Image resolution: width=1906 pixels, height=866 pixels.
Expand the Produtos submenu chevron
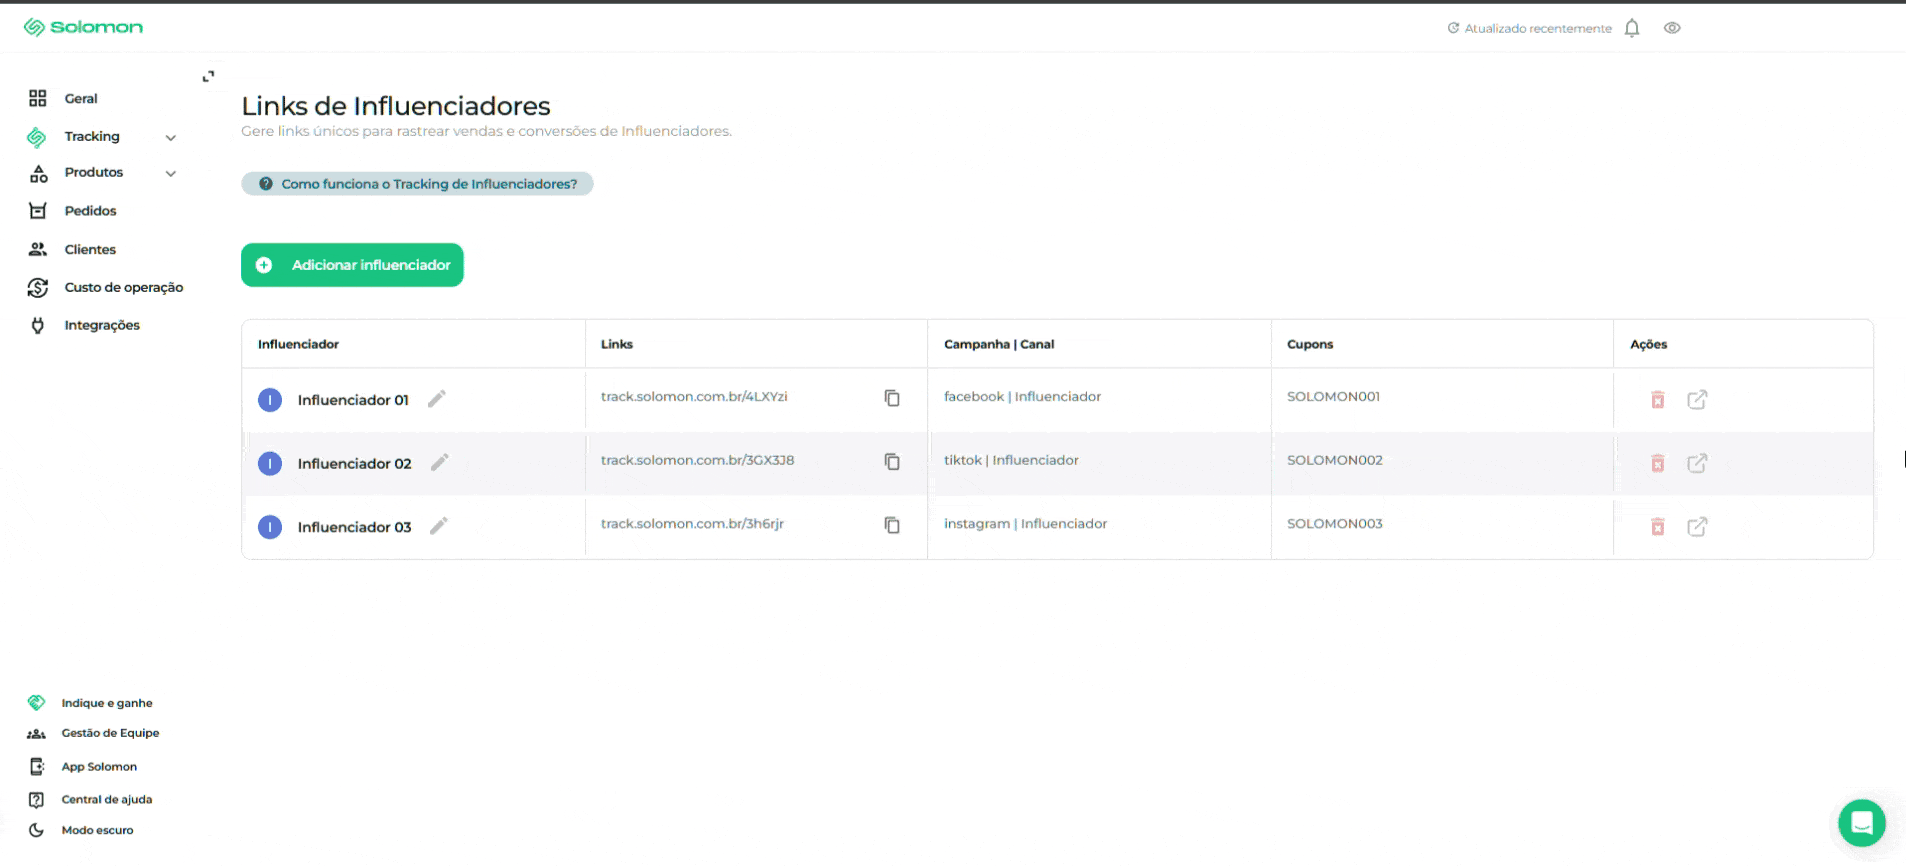[171, 173]
